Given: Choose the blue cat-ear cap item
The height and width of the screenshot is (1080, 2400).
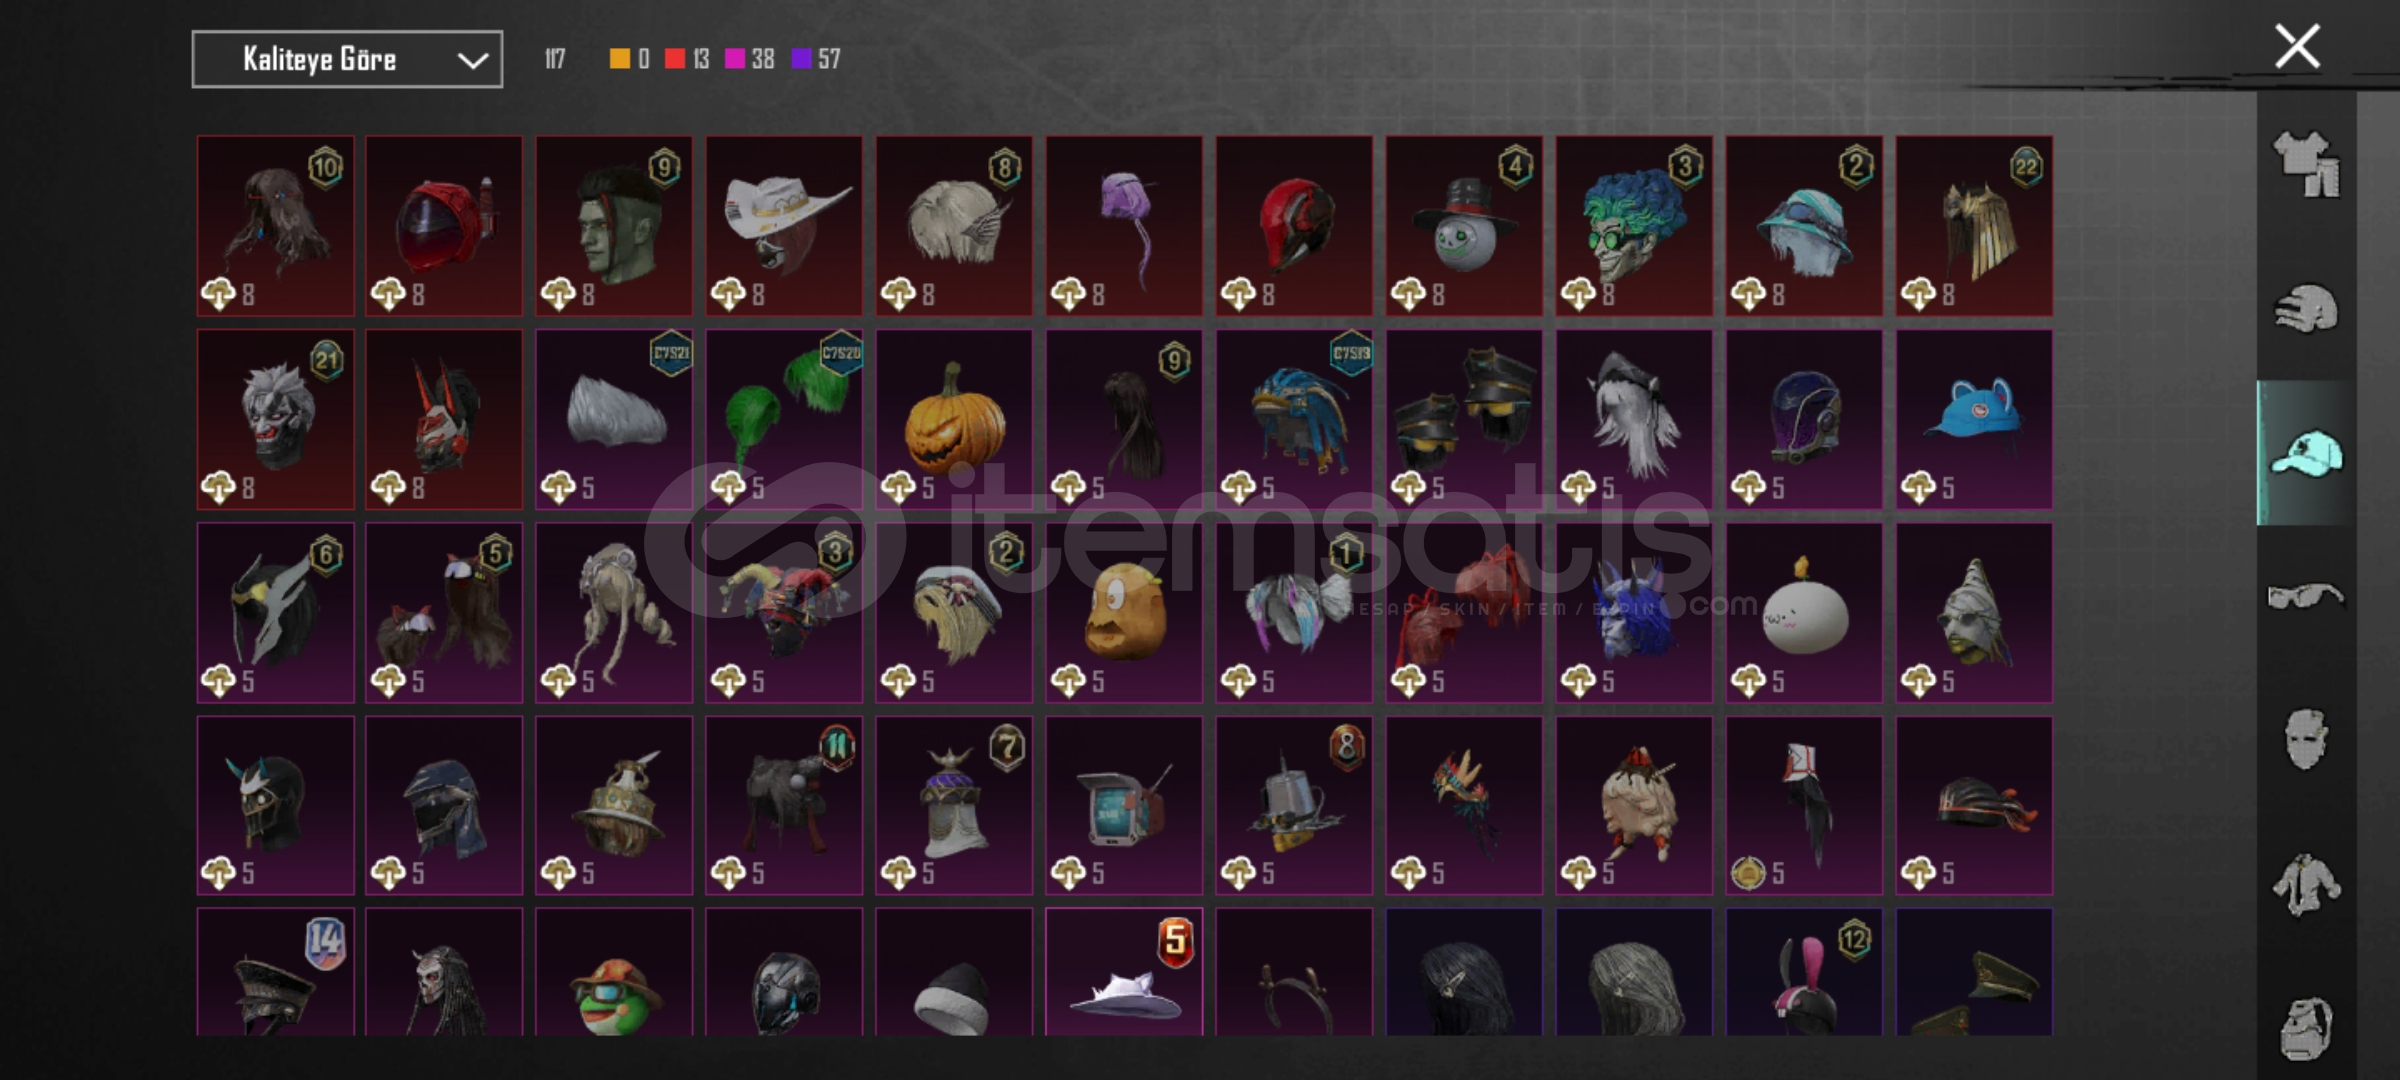Looking at the screenshot, I should pos(1974,420).
